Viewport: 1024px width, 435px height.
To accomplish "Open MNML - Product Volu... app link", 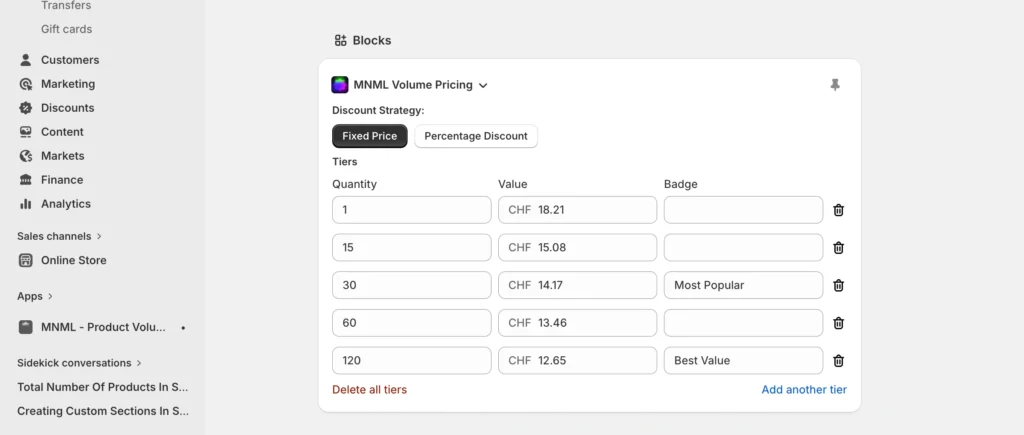I will tap(103, 327).
